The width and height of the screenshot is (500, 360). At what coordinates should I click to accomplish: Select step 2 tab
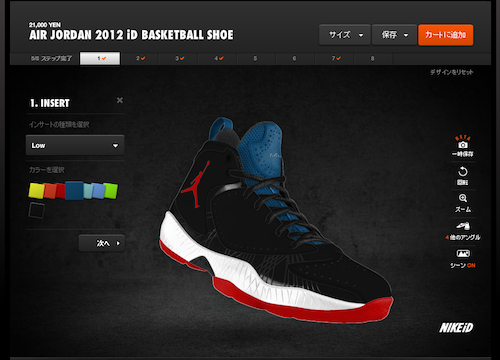click(140, 58)
